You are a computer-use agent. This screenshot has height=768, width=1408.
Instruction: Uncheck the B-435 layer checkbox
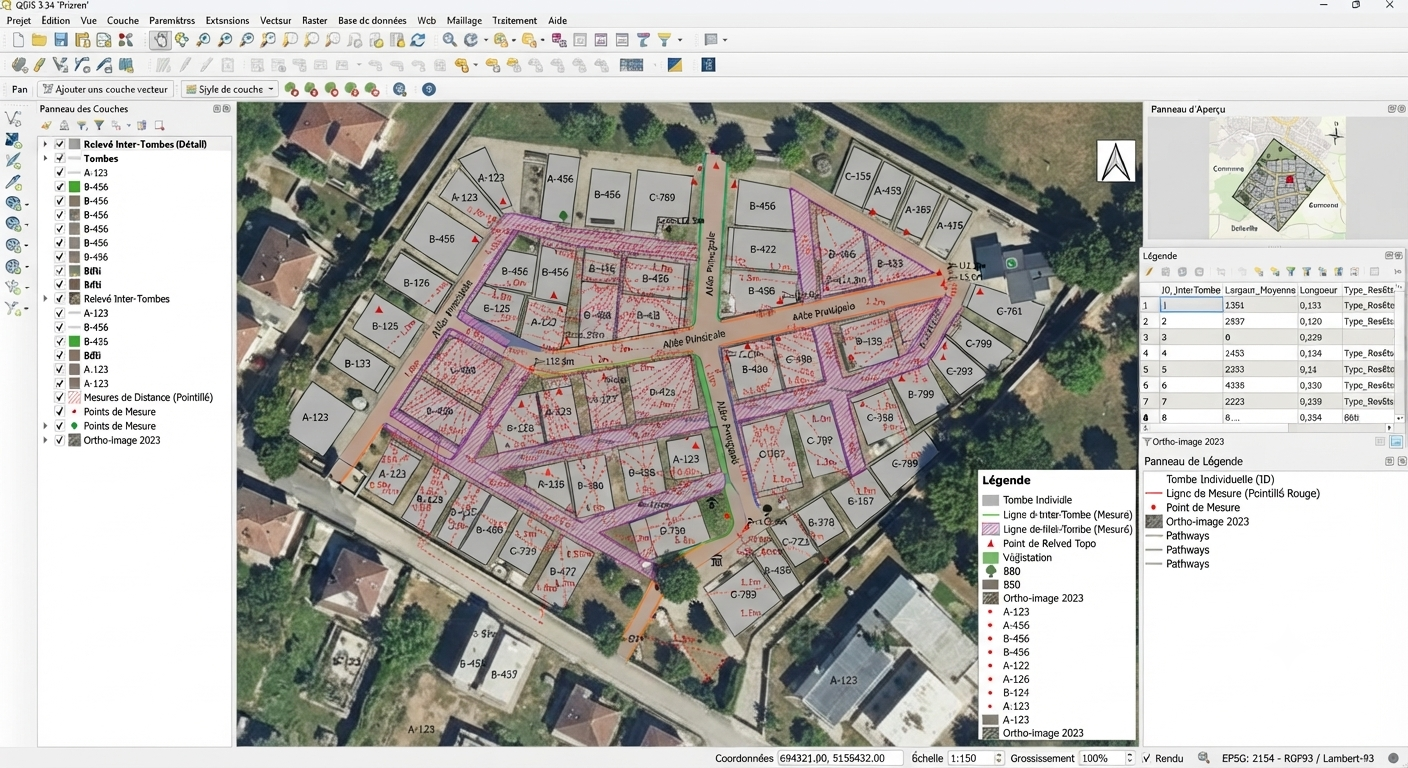[60, 341]
